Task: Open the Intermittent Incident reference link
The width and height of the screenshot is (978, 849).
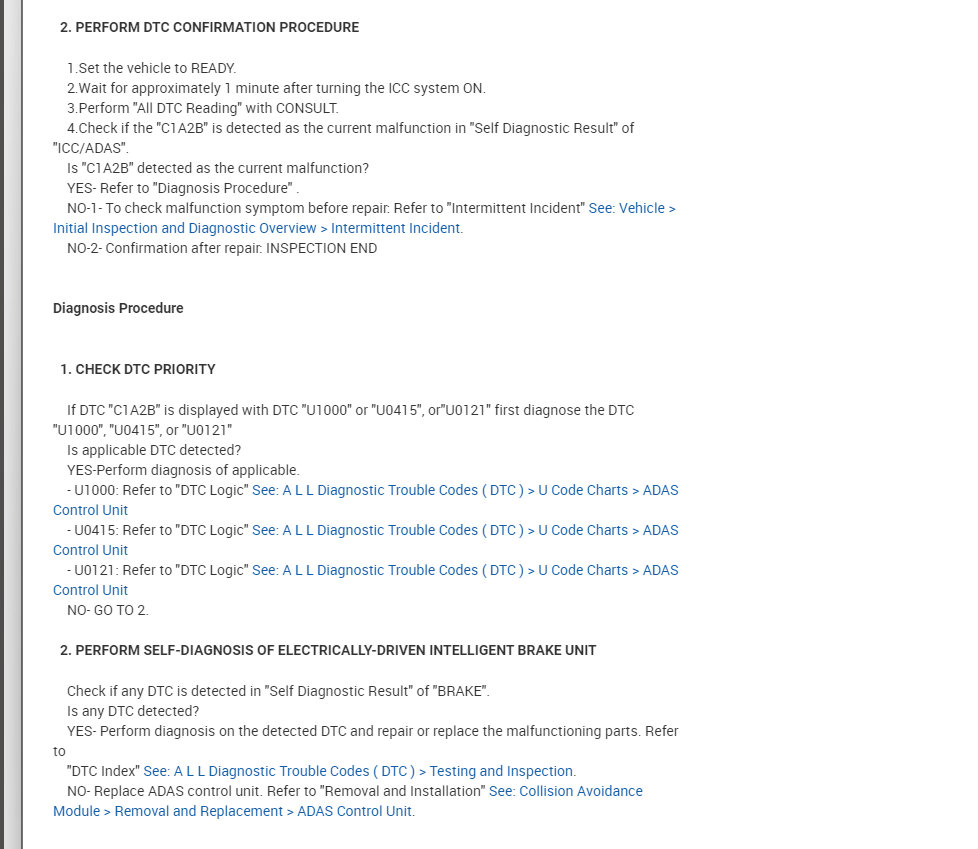Action: click(631, 208)
